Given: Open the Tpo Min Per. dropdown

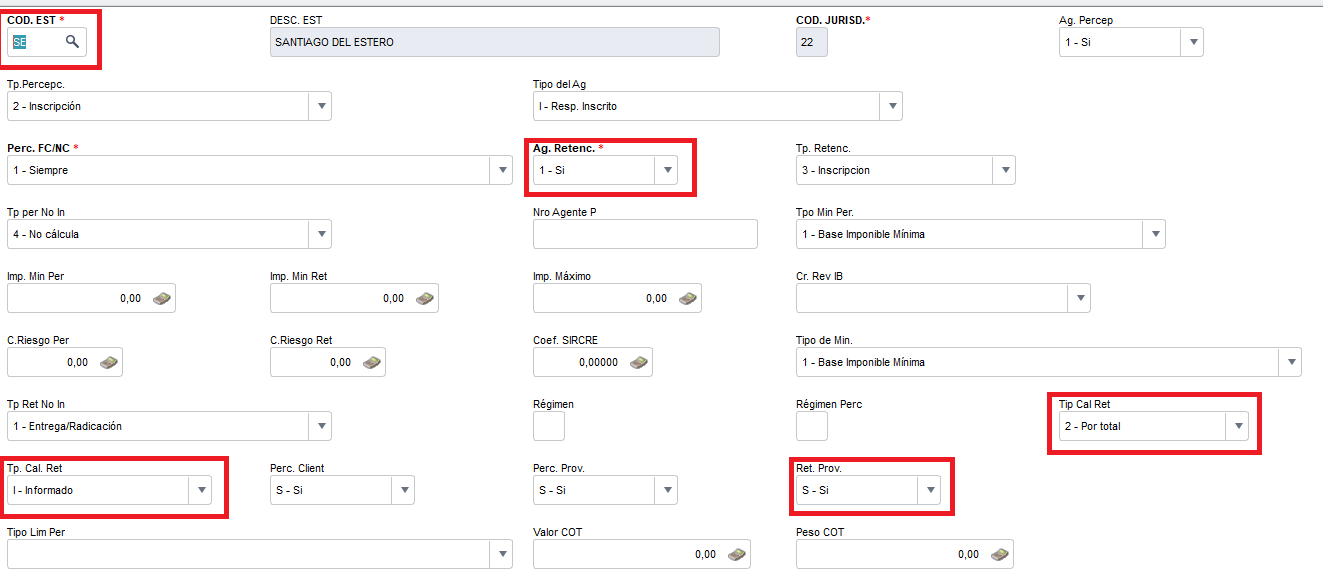Looking at the screenshot, I should tap(1154, 234).
